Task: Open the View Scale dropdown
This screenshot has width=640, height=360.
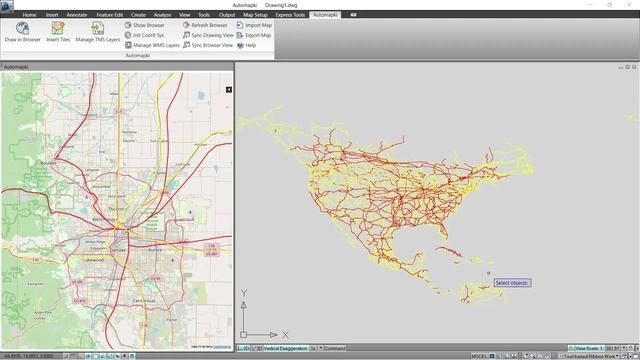Action: [623, 348]
